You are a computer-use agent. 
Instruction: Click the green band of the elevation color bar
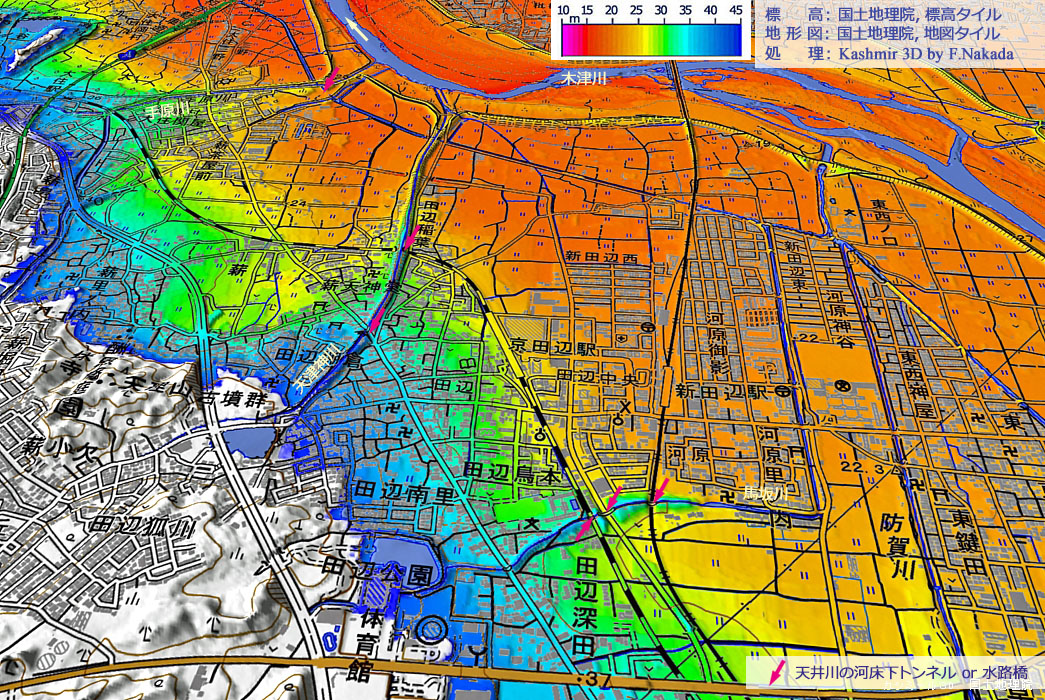(x=668, y=39)
